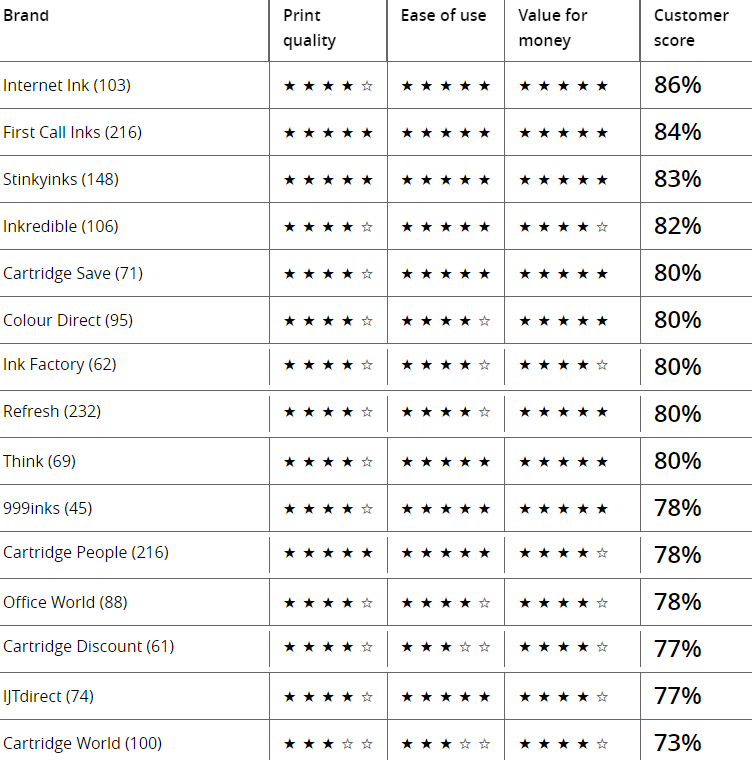The width and height of the screenshot is (752, 760).
Task: Click the 86% customer score for Internet Ink
Action: point(677,85)
